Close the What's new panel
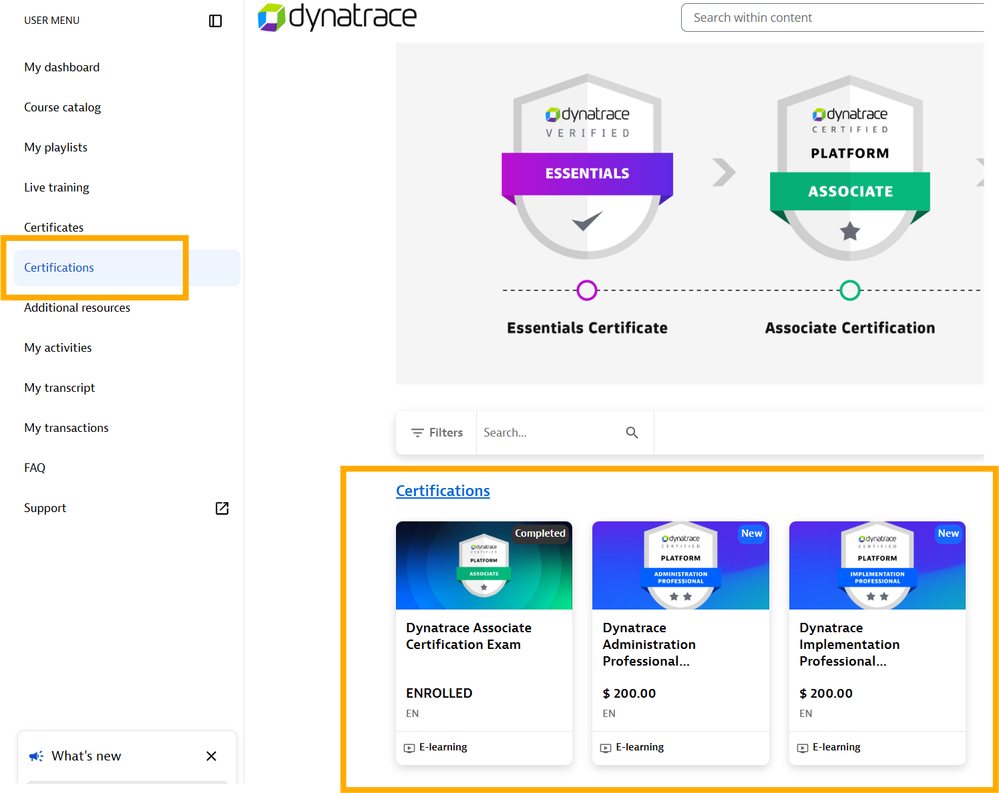The width and height of the screenshot is (999, 793). point(212,756)
